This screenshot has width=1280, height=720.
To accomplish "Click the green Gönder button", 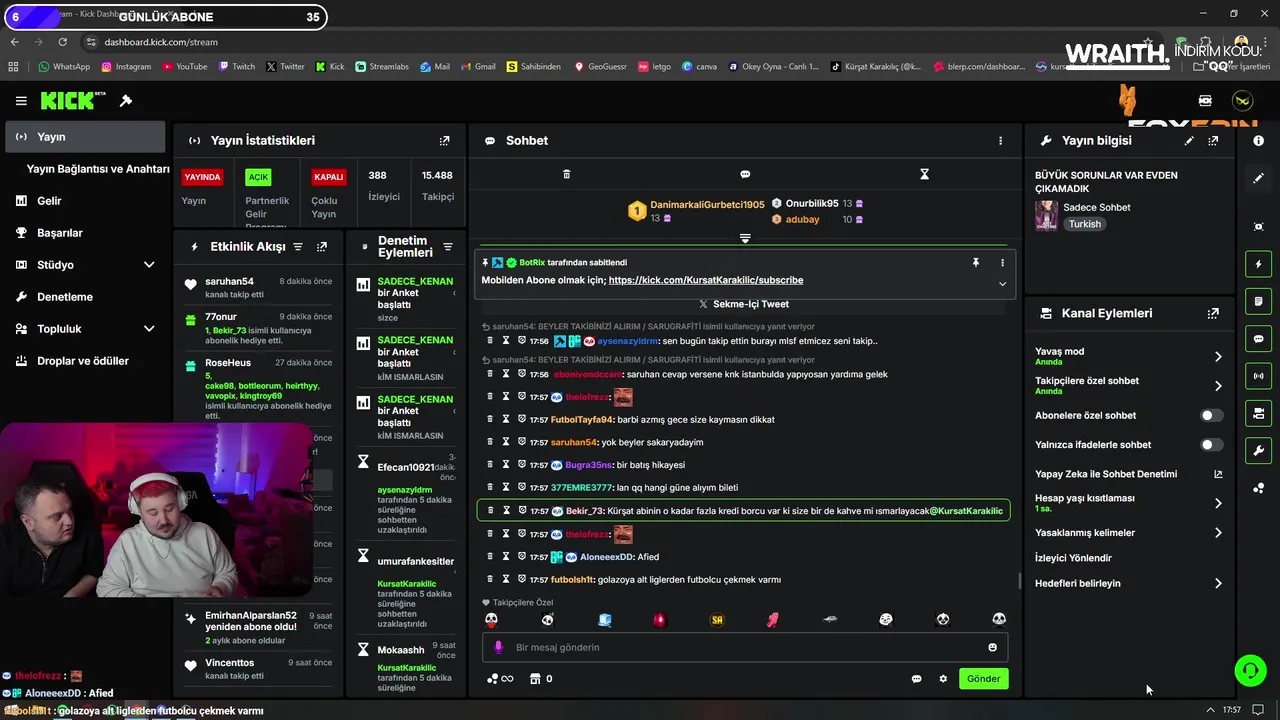I will [983, 679].
